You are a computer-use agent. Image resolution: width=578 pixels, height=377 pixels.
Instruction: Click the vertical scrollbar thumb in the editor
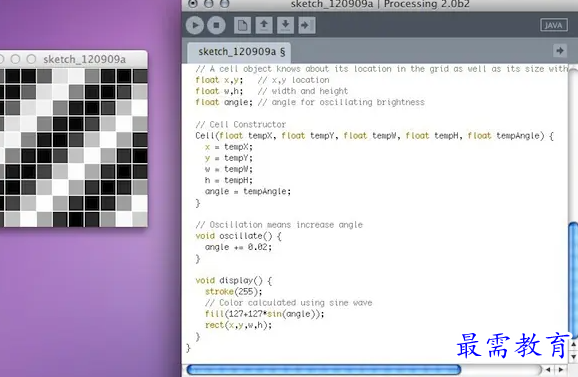coord(573,279)
